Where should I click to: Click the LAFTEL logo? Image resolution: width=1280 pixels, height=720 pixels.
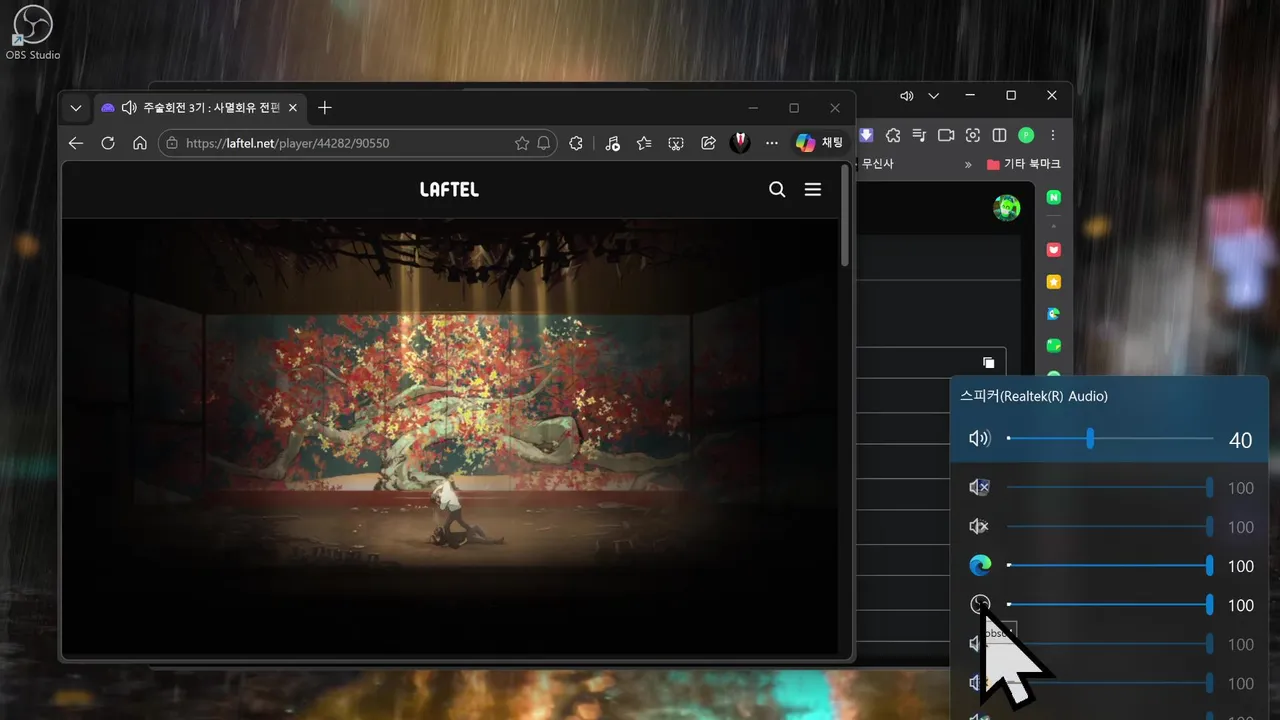pyautogui.click(x=449, y=189)
